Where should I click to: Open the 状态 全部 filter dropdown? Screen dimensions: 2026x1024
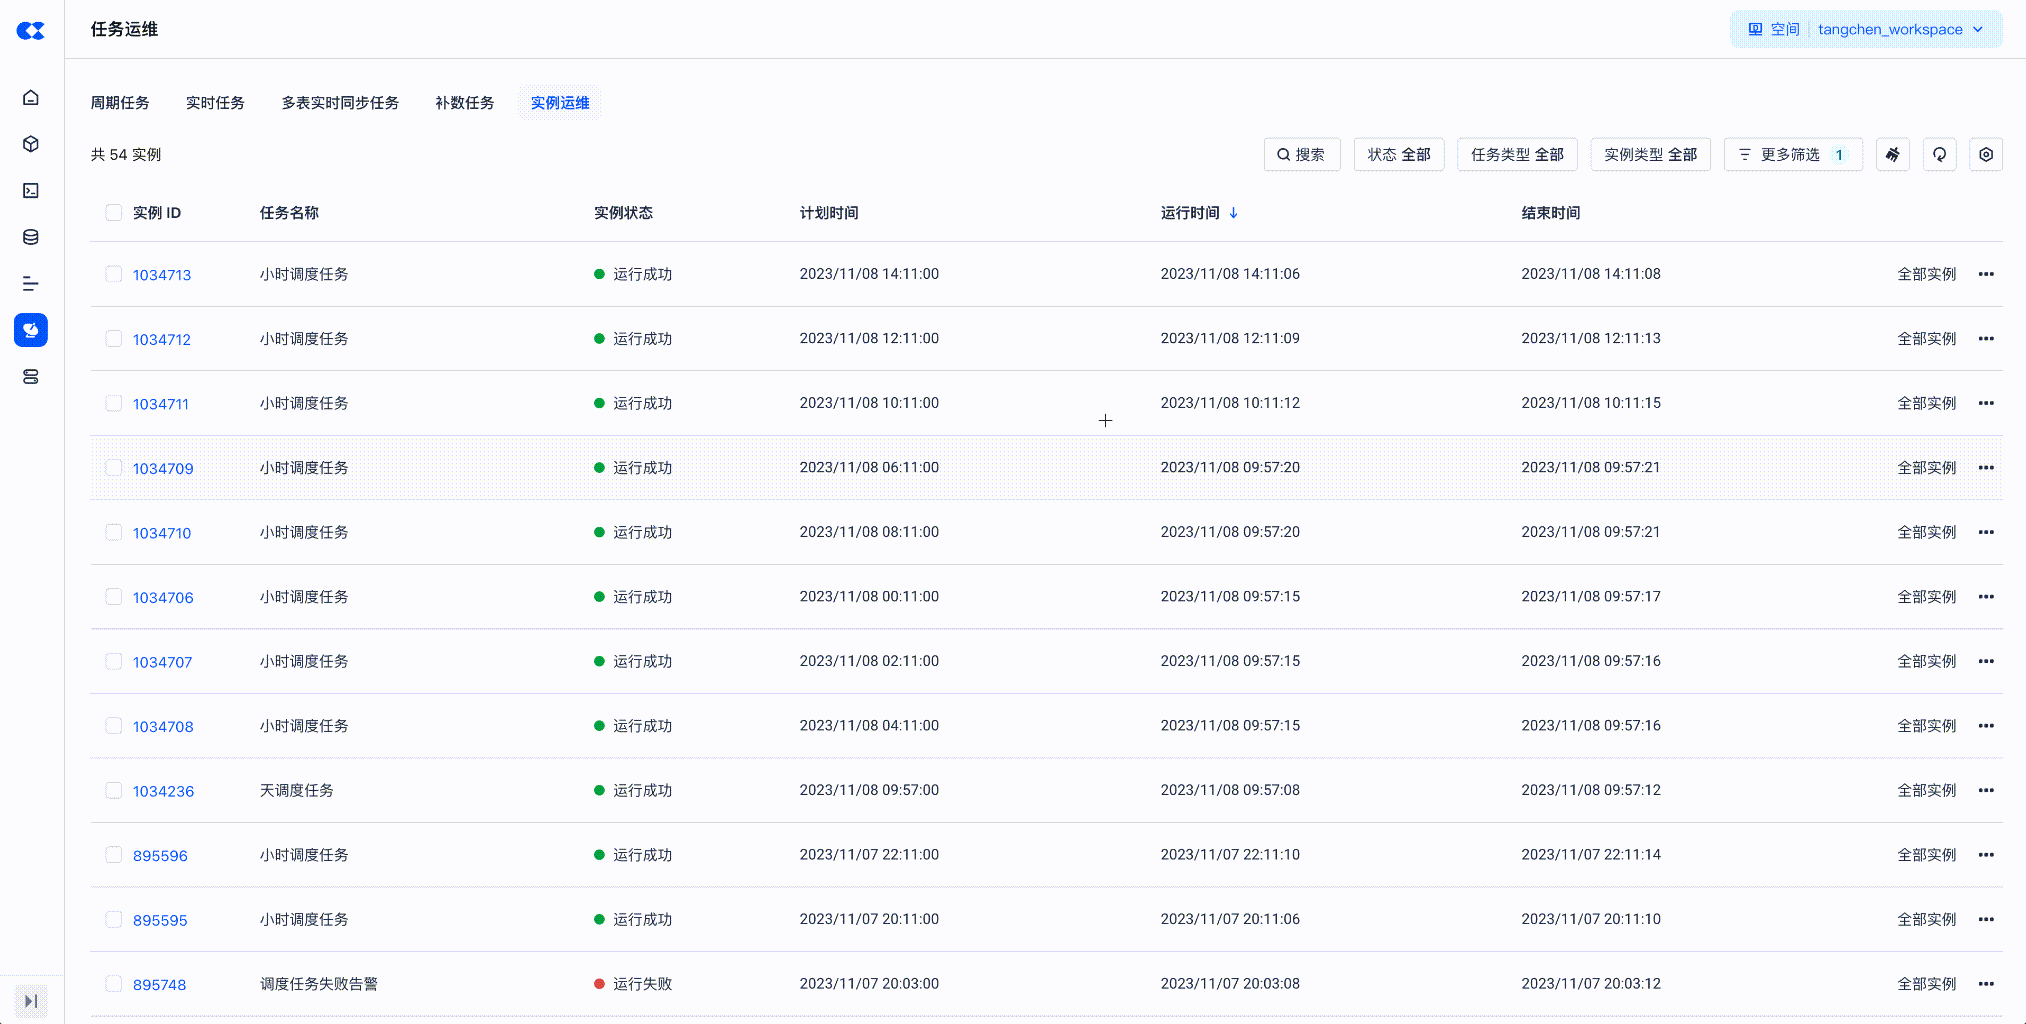pyautogui.click(x=1398, y=155)
